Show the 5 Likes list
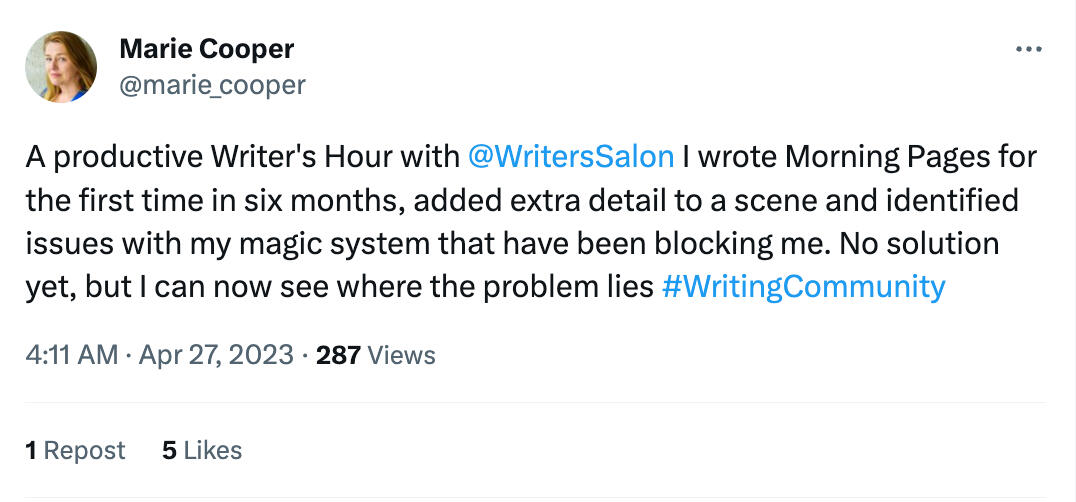1076x502 pixels. tap(202, 450)
